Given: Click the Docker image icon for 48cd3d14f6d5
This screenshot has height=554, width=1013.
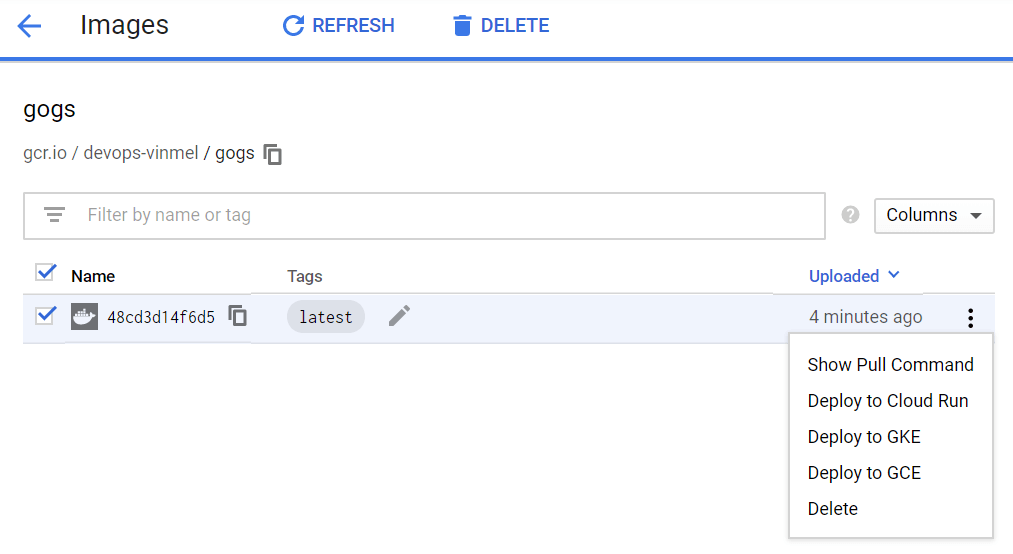Looking at the screenshot, I should [x=84, y=317].
